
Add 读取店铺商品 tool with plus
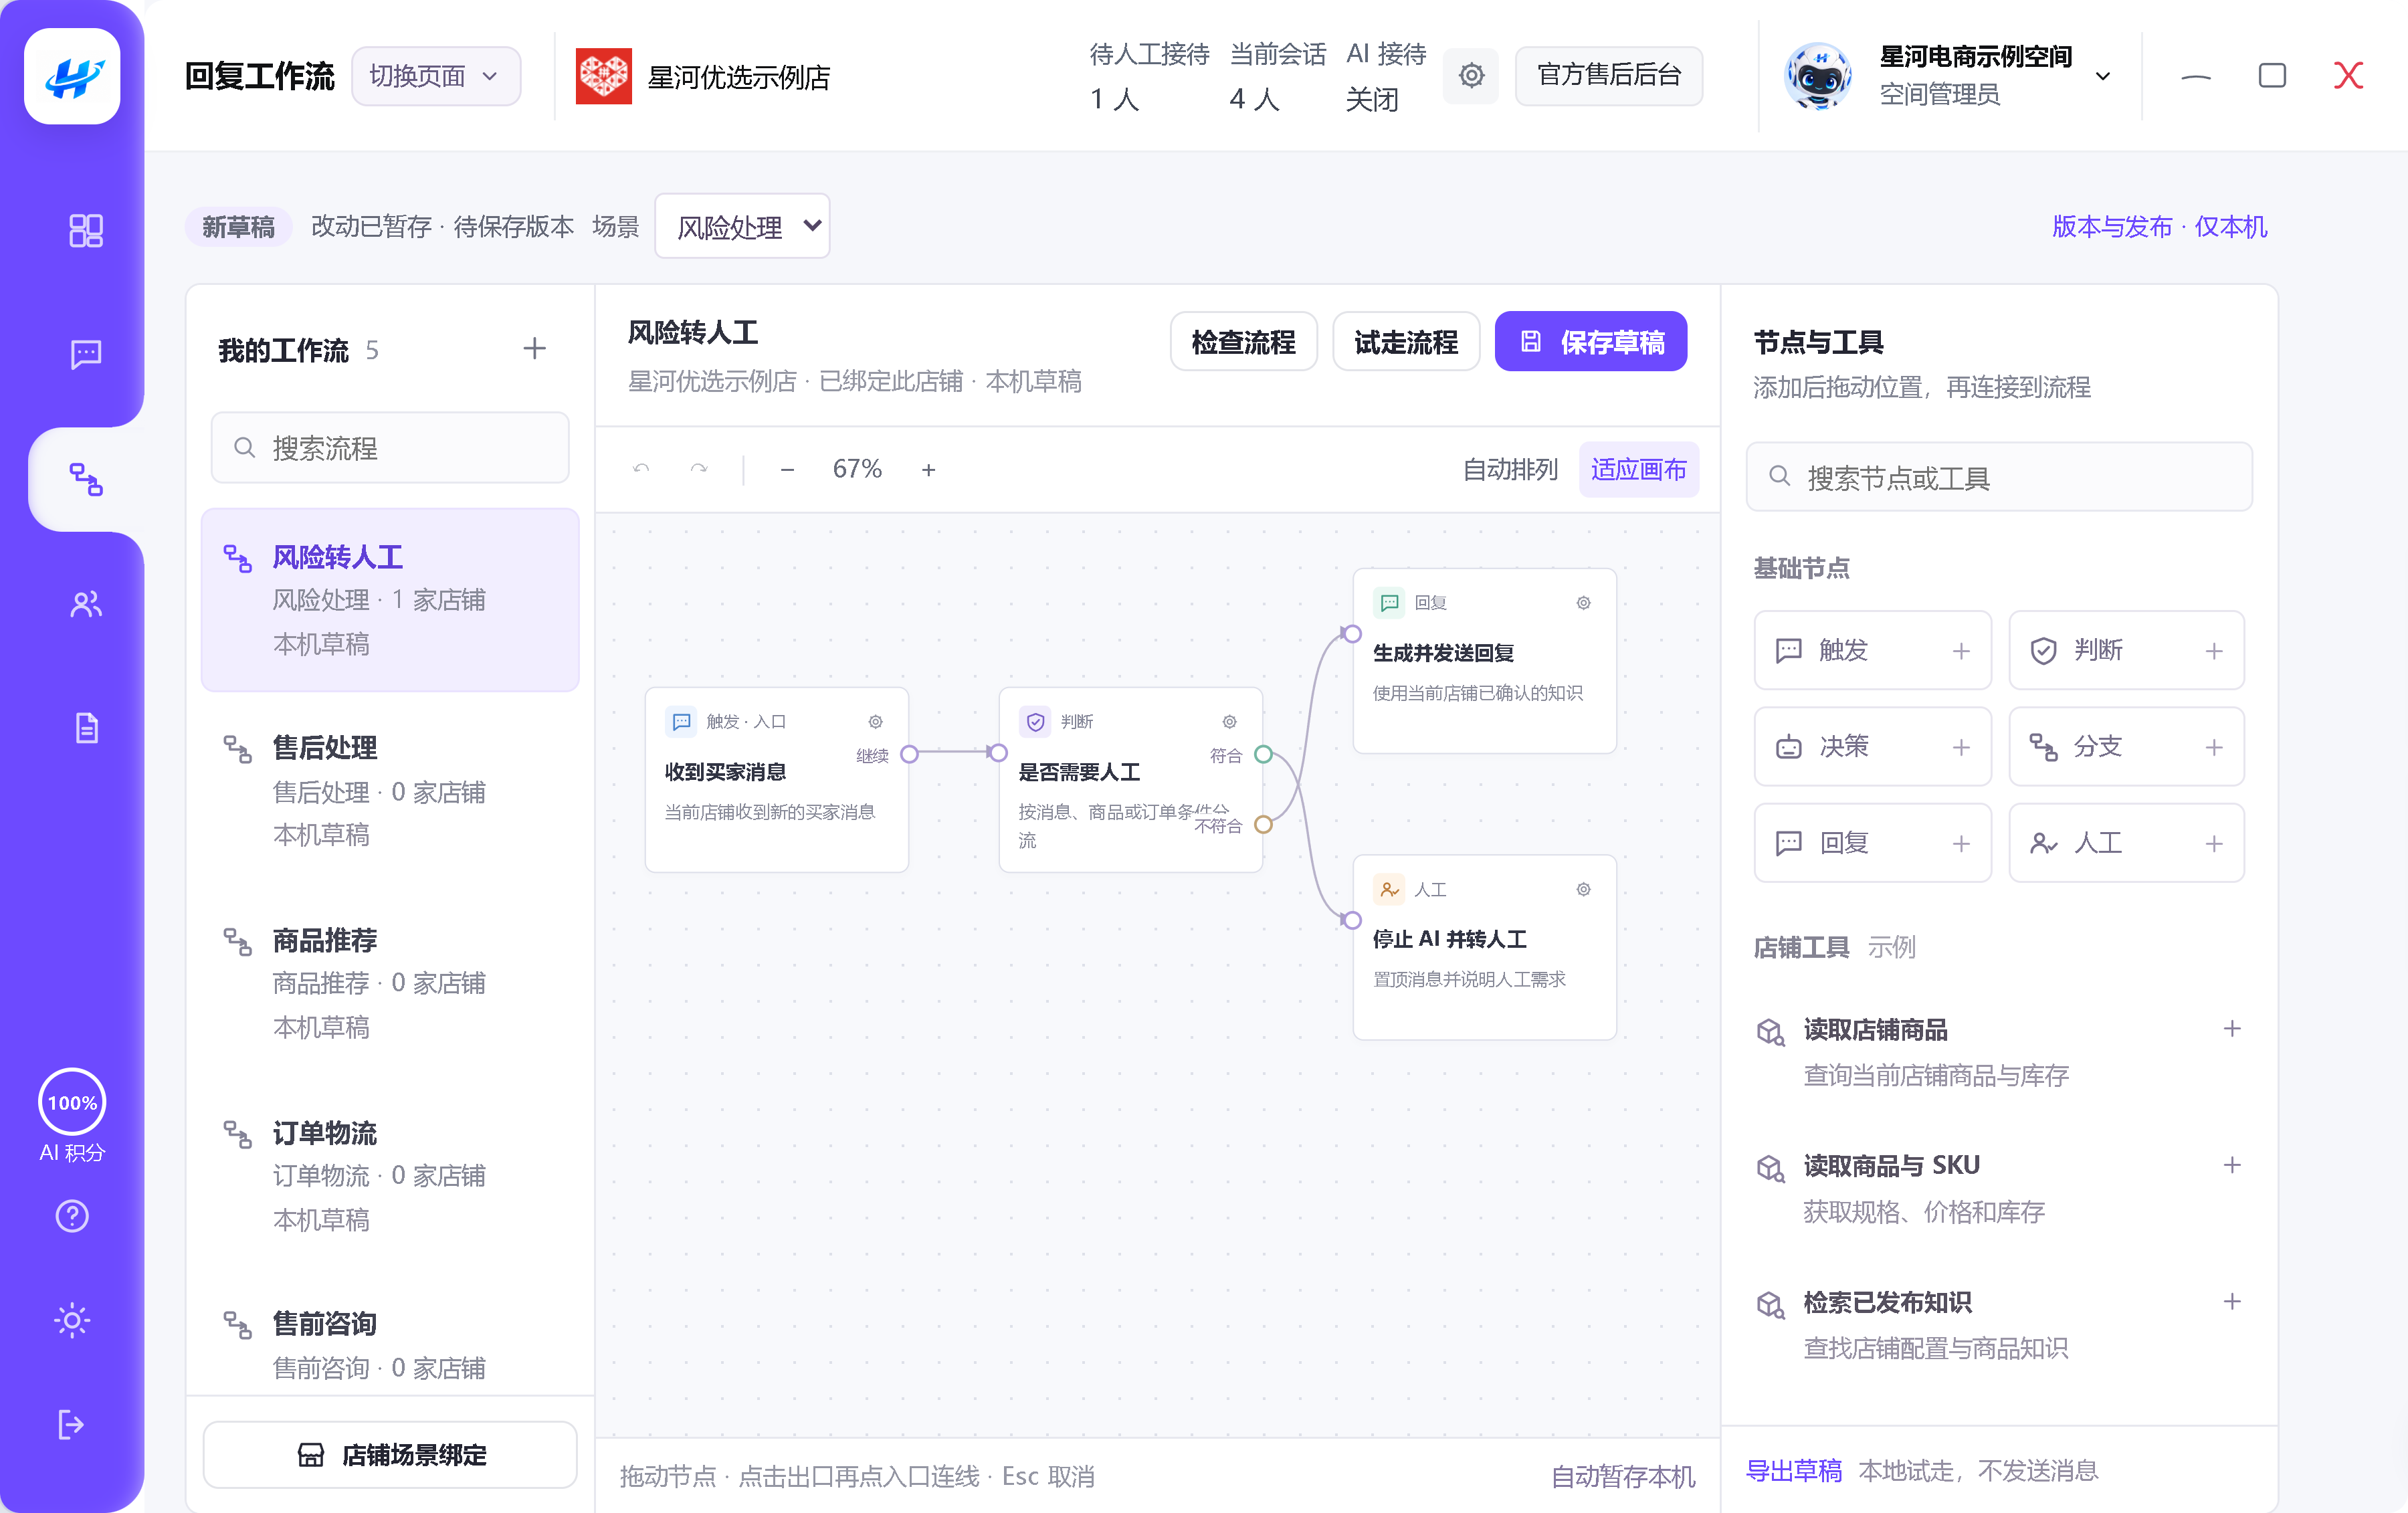click(2232, 1029)
